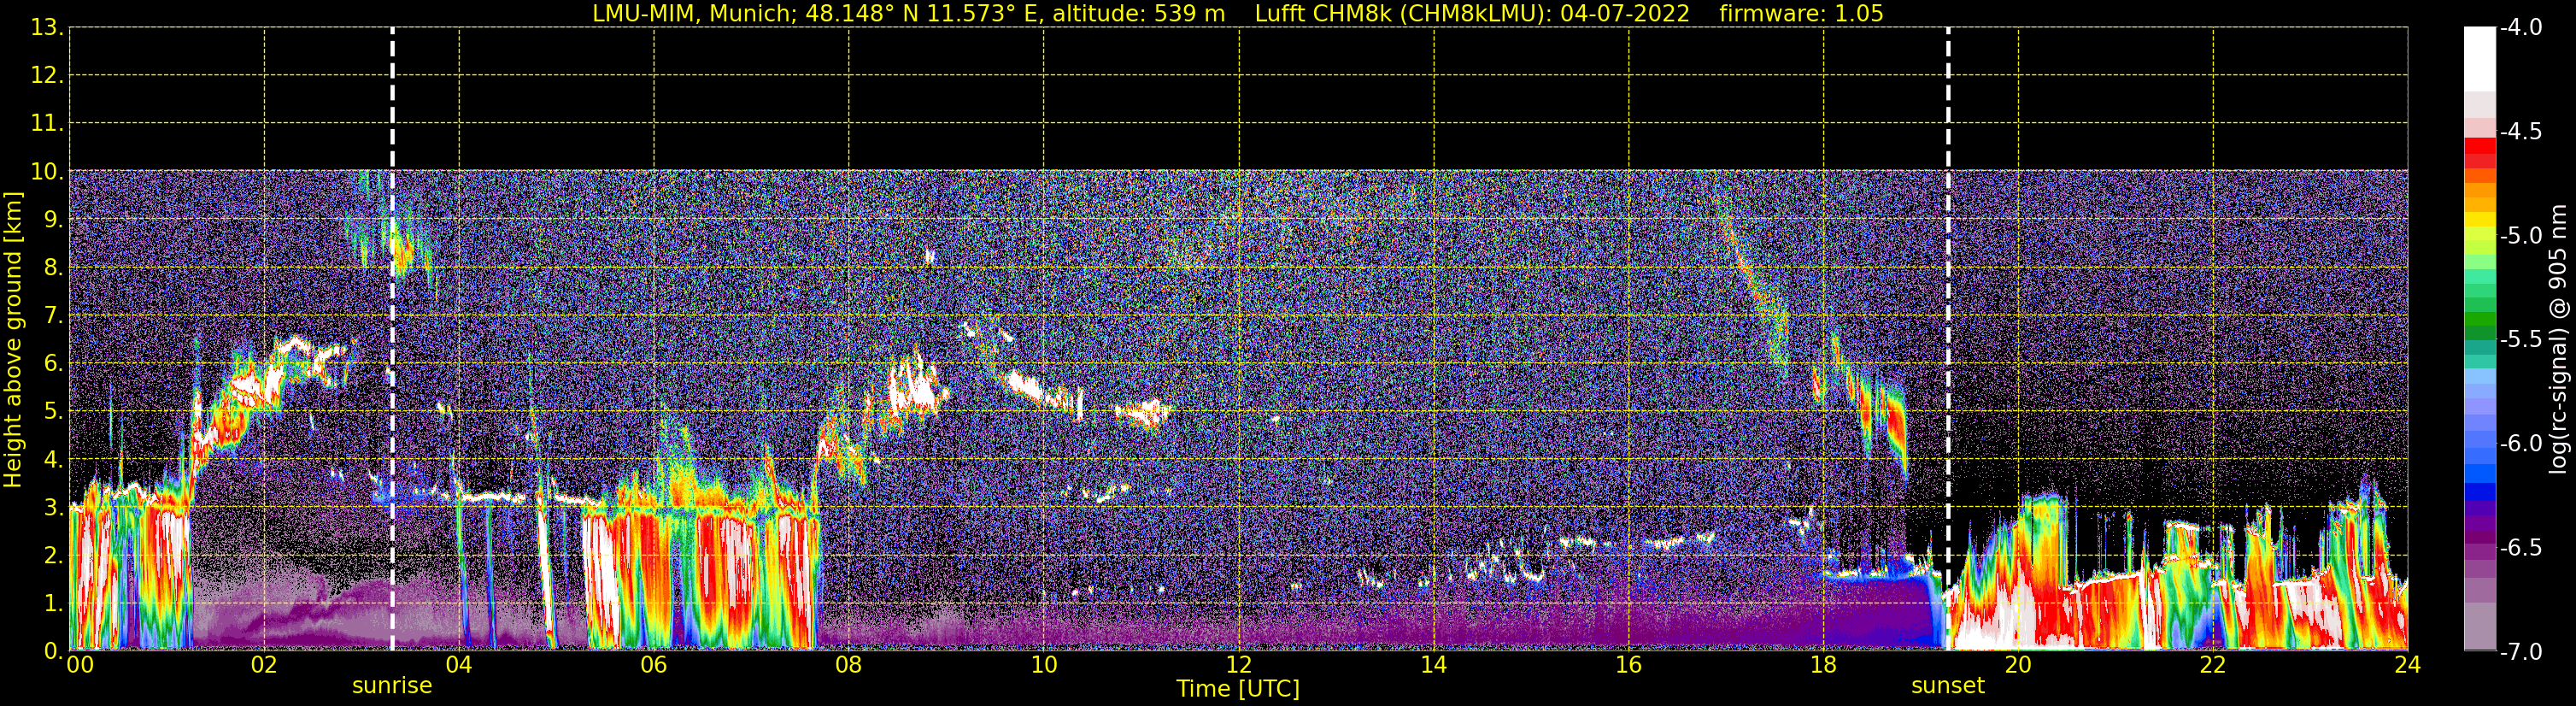Click the time axis tick label '22'
Viewport: 2576px width, 706px height.
coord(2213,666)
